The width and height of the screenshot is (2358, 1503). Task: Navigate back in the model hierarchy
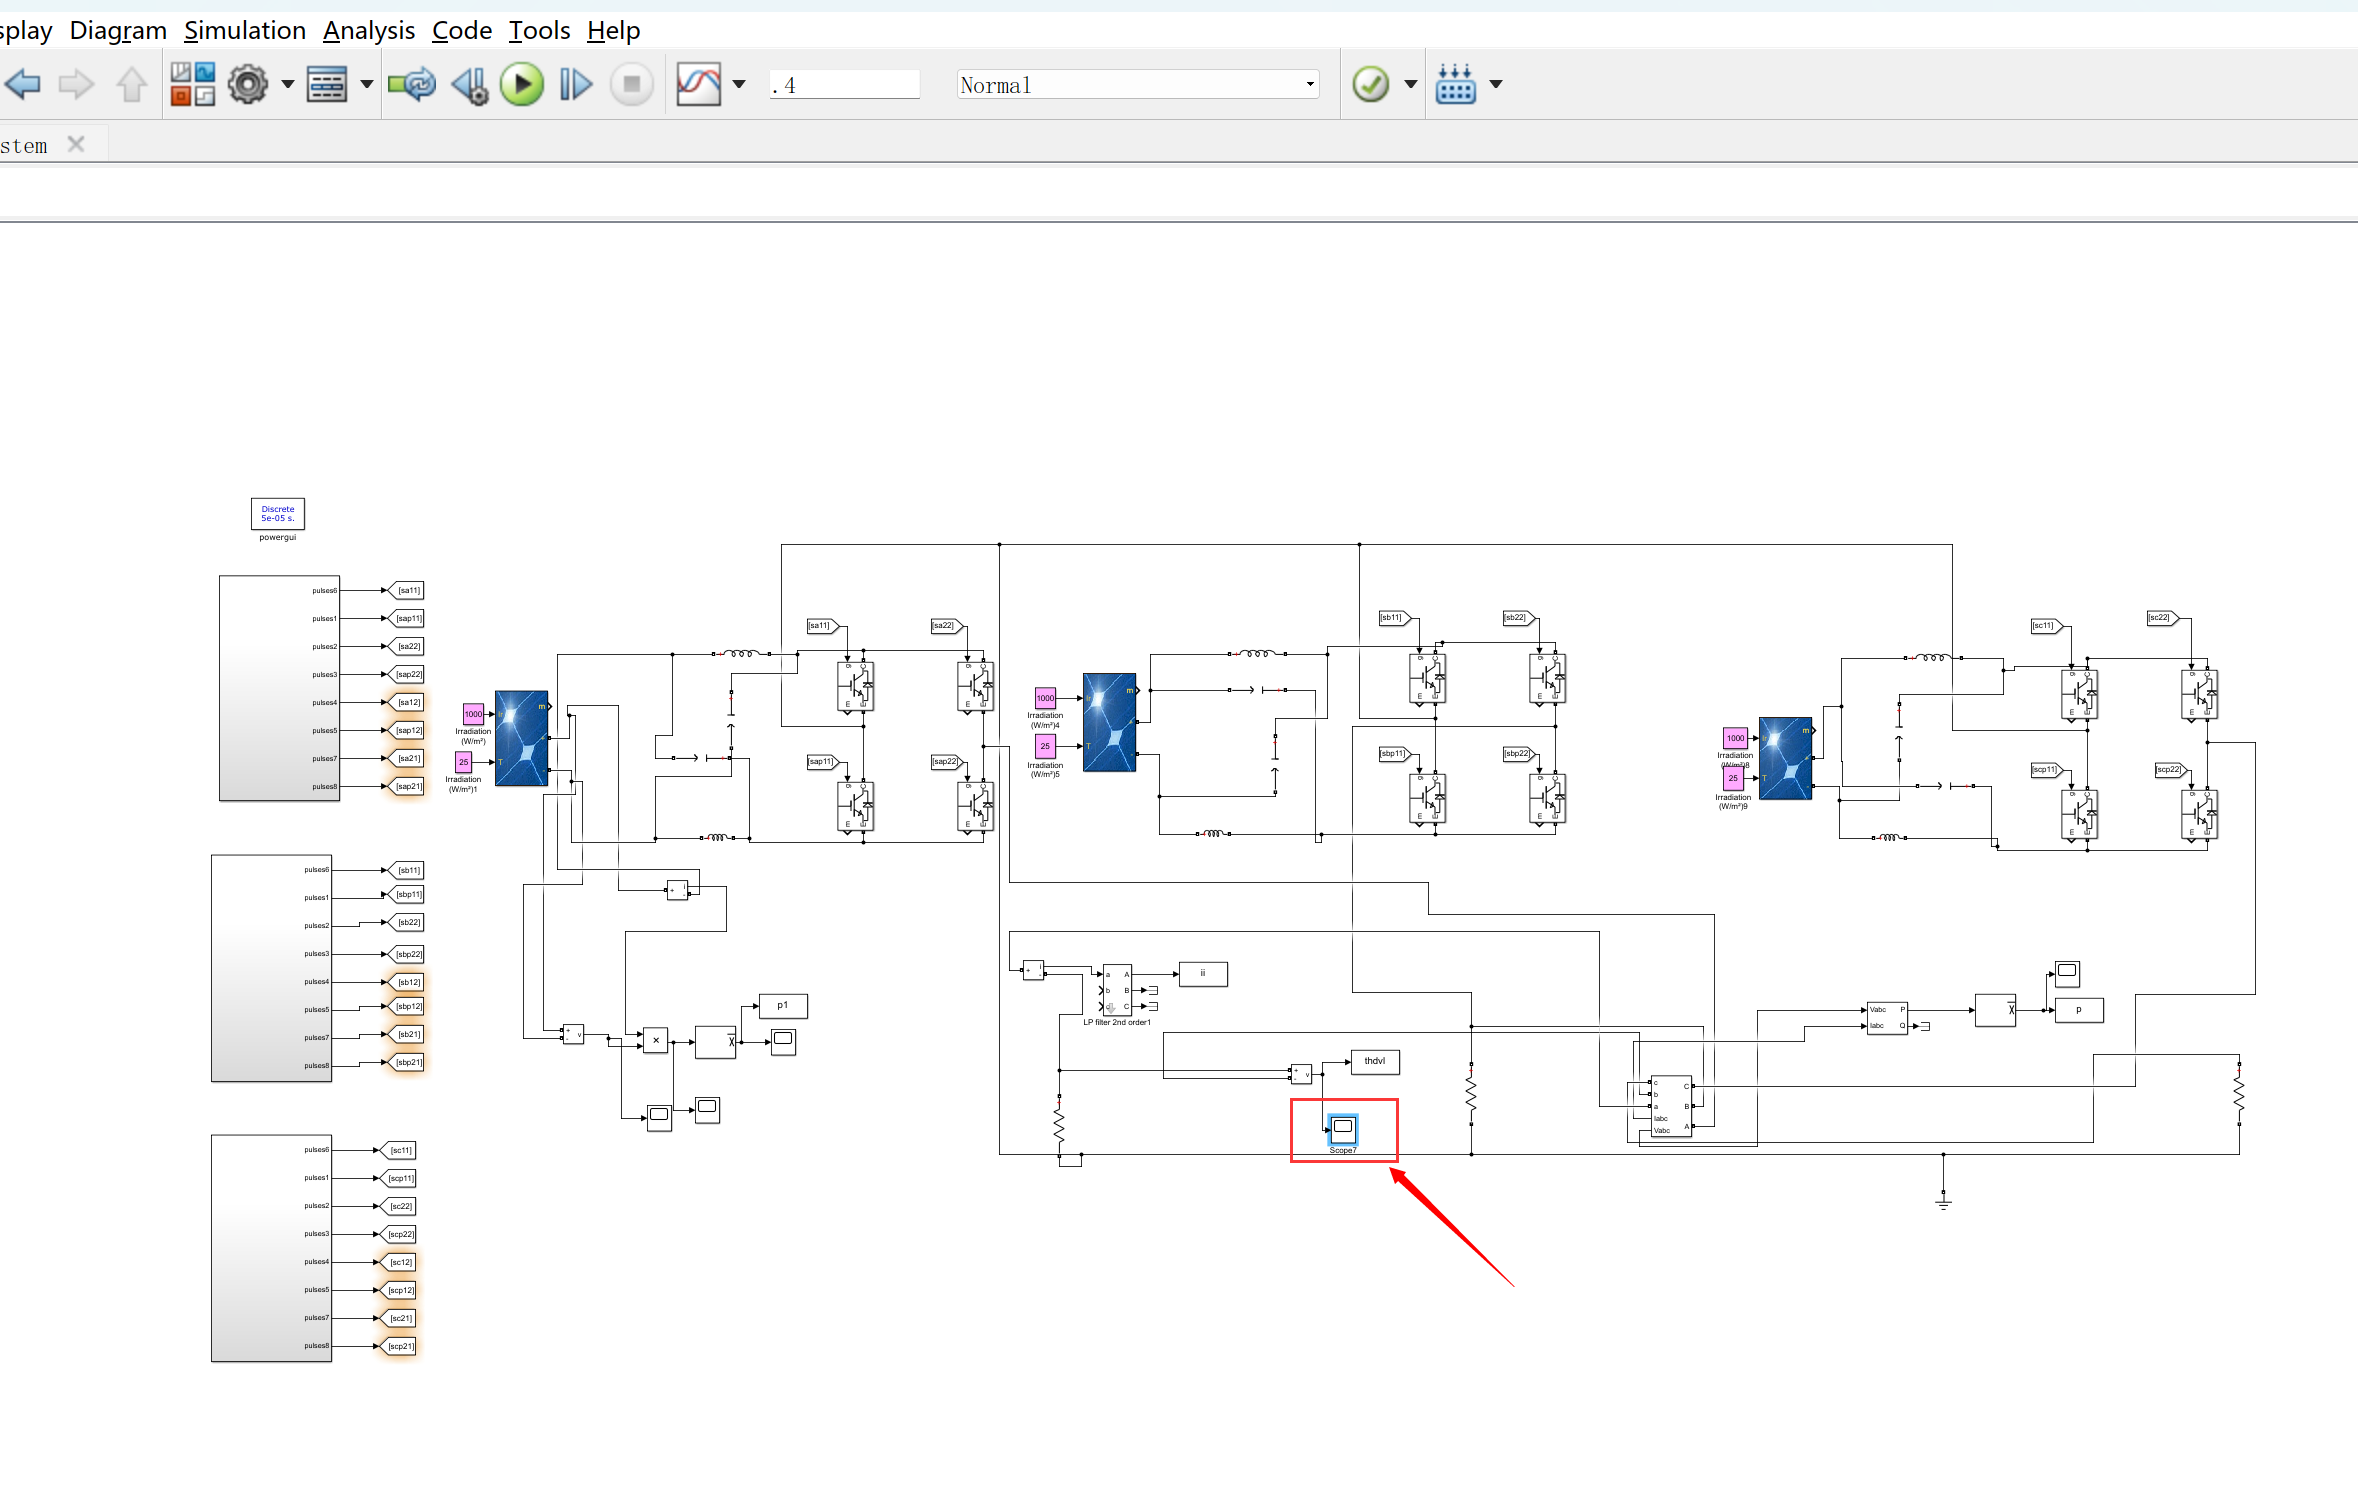click(23, 84)
